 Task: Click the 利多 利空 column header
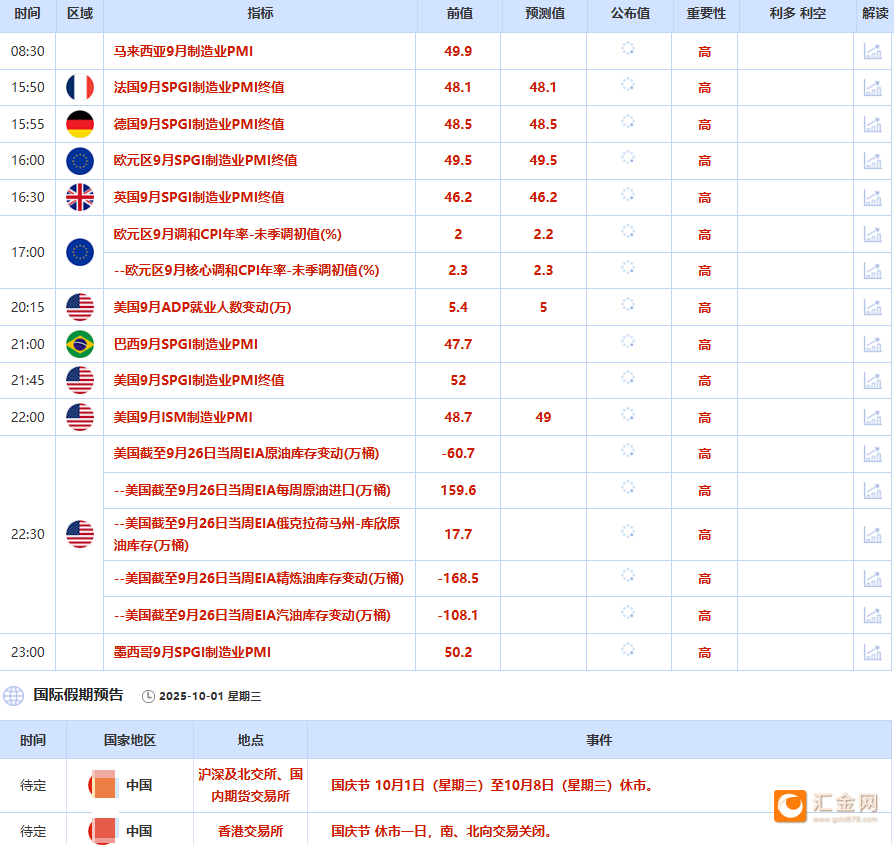[798, 13]
